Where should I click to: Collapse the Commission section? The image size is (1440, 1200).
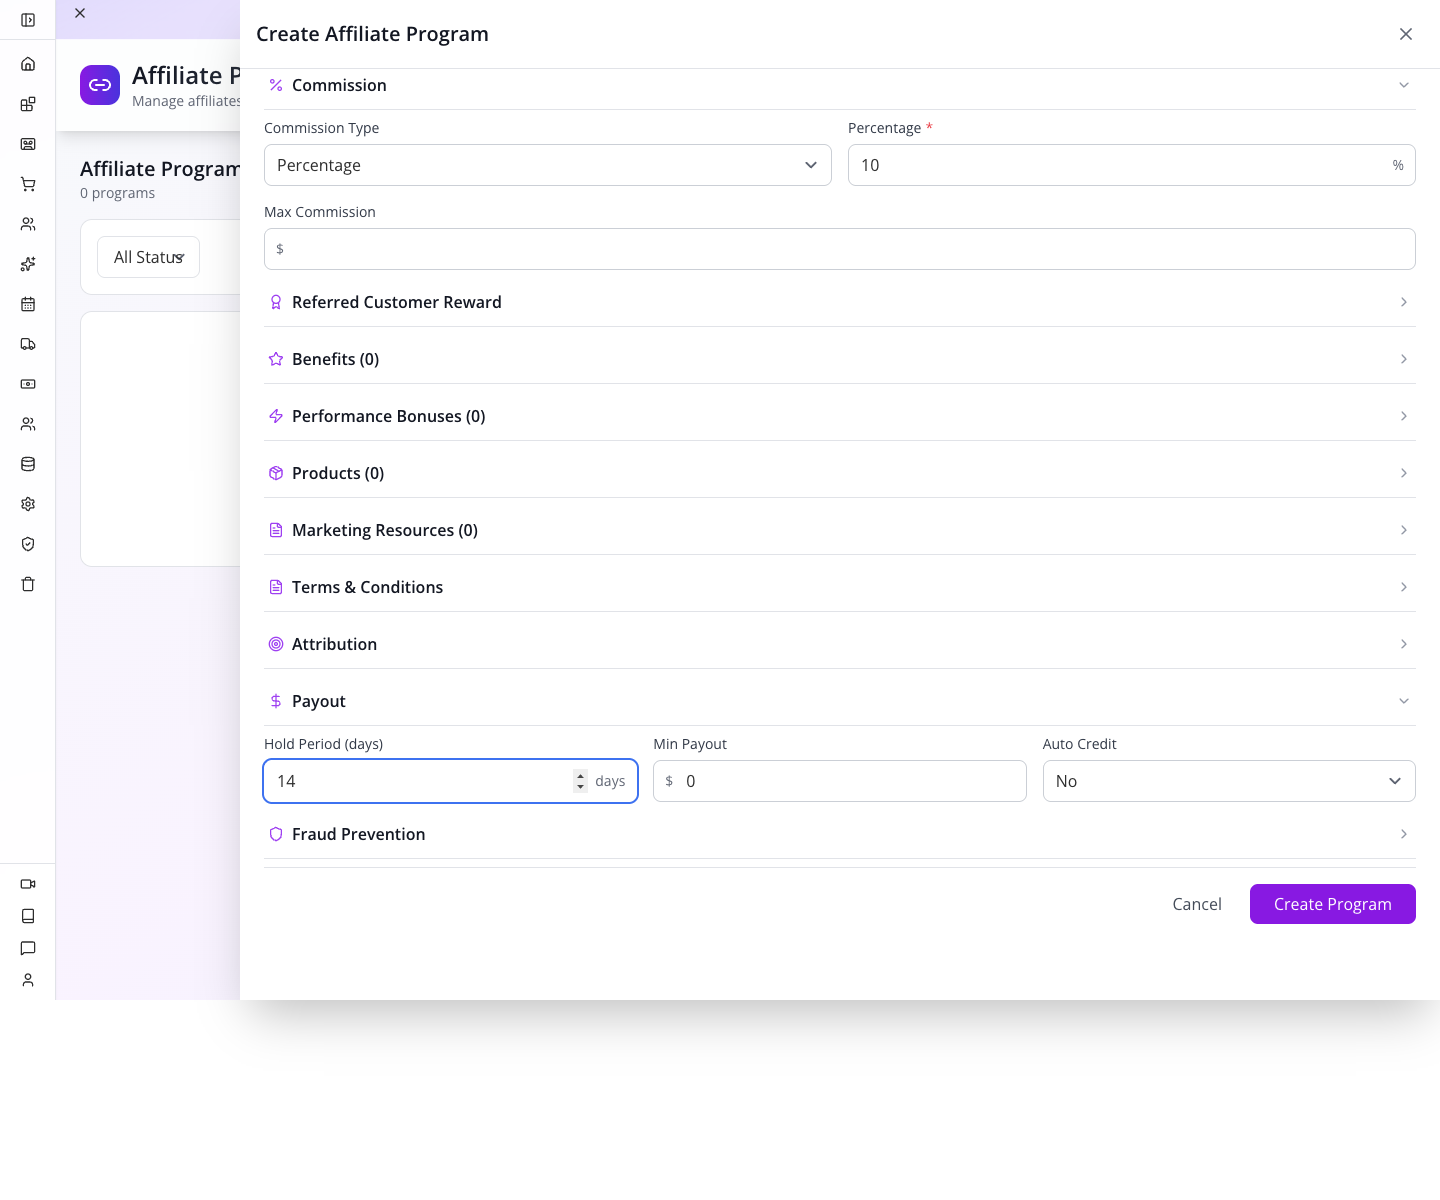click(x=840, y=85)
